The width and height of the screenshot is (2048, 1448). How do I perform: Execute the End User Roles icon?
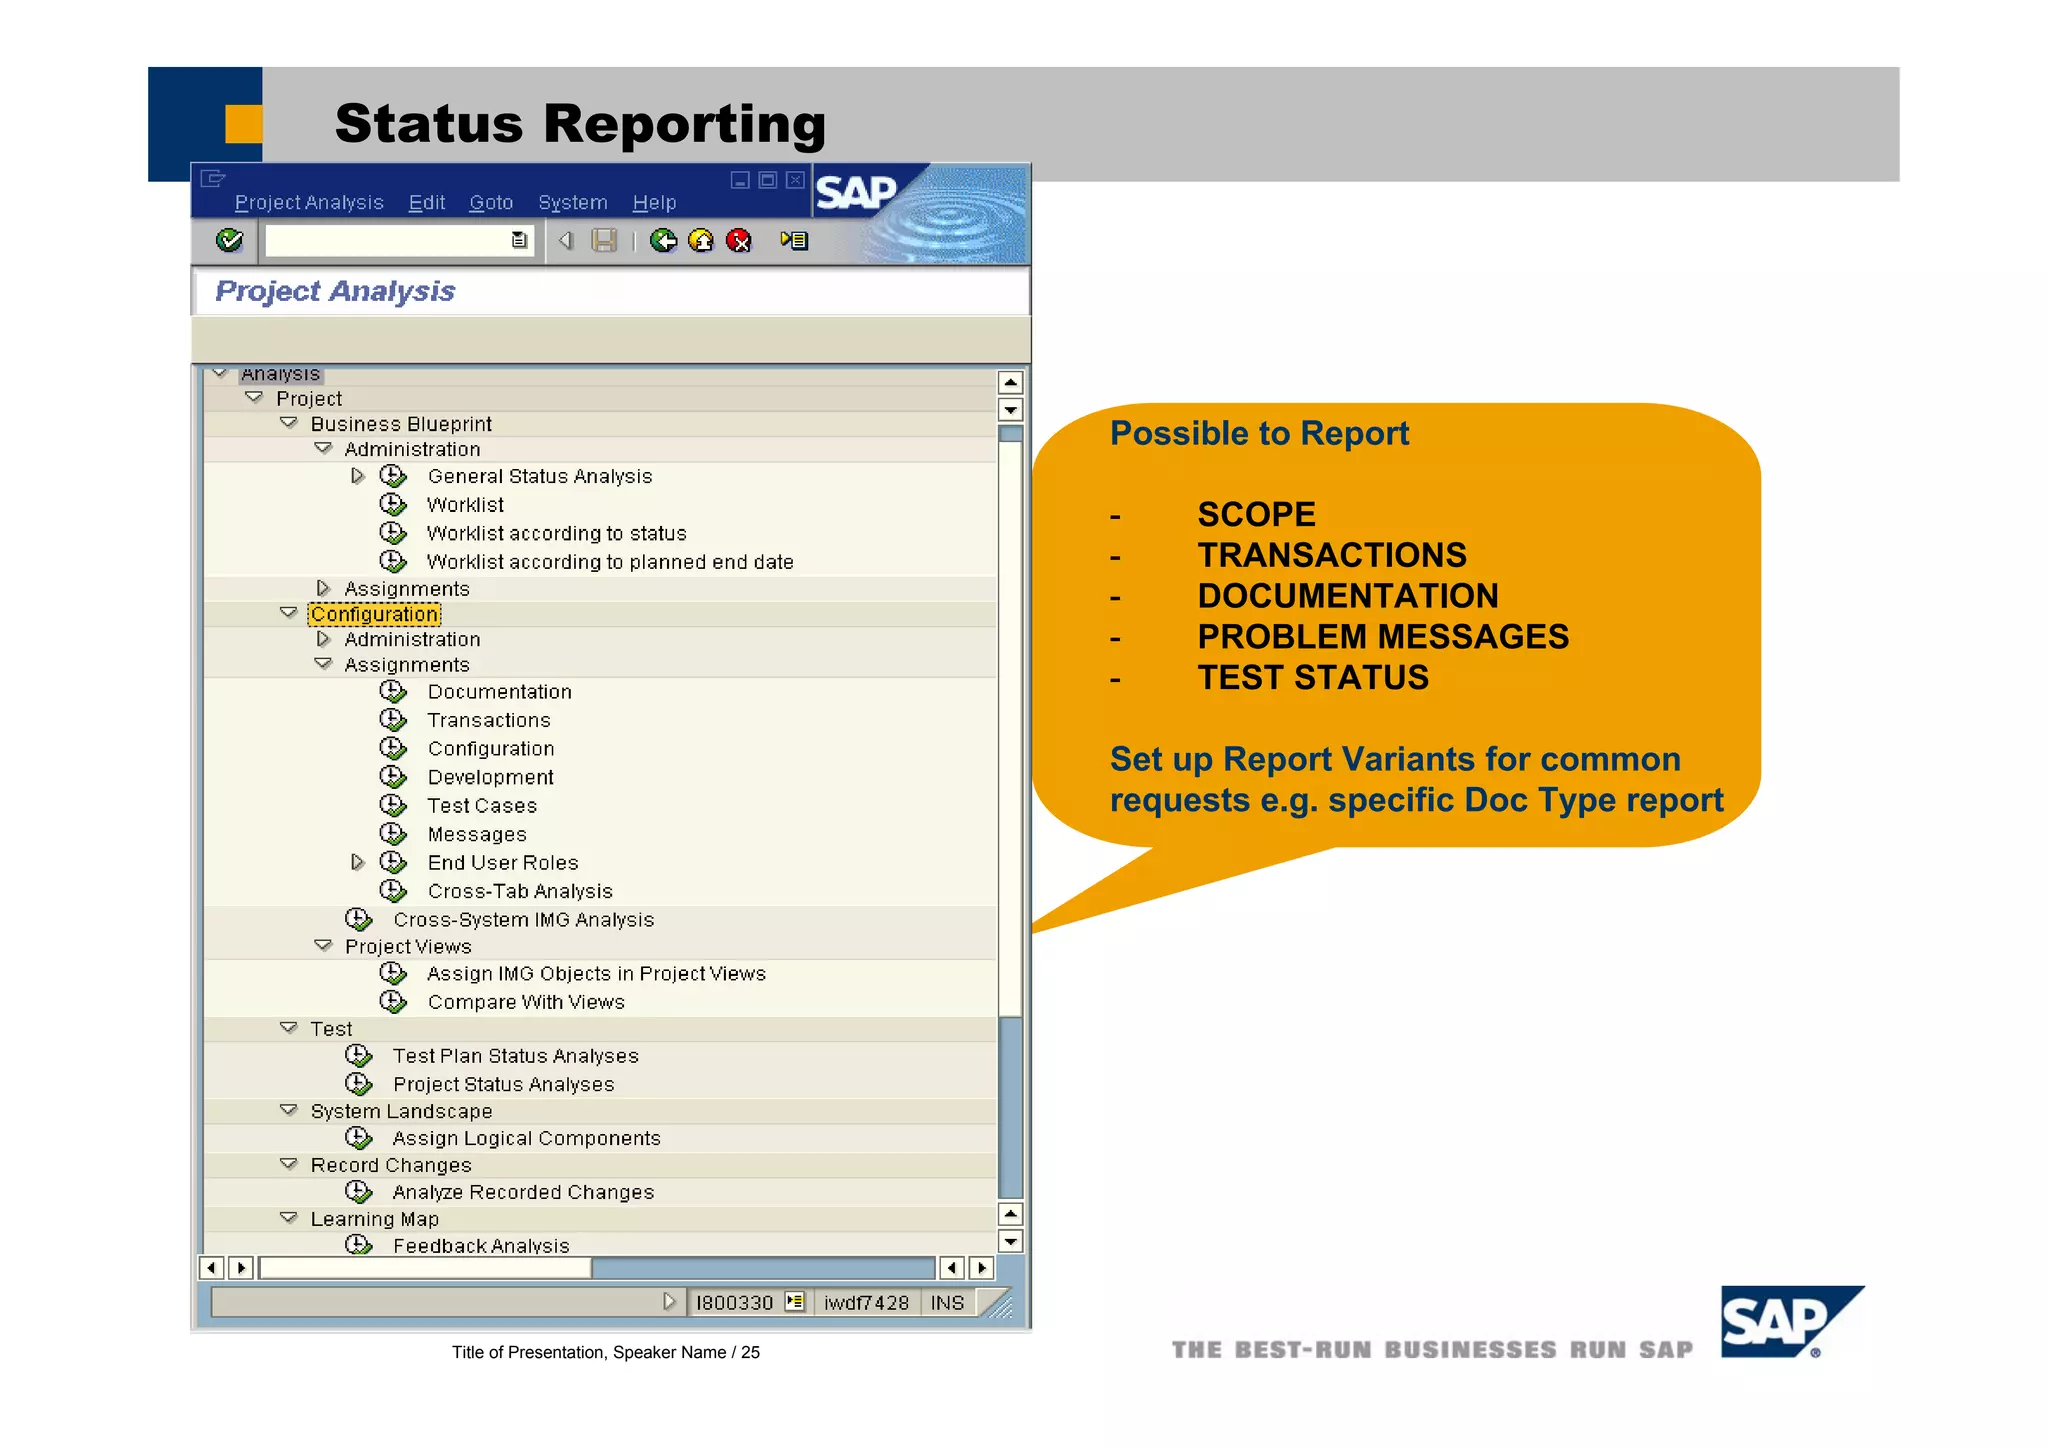pyautogui.click(x=393, y=862)
